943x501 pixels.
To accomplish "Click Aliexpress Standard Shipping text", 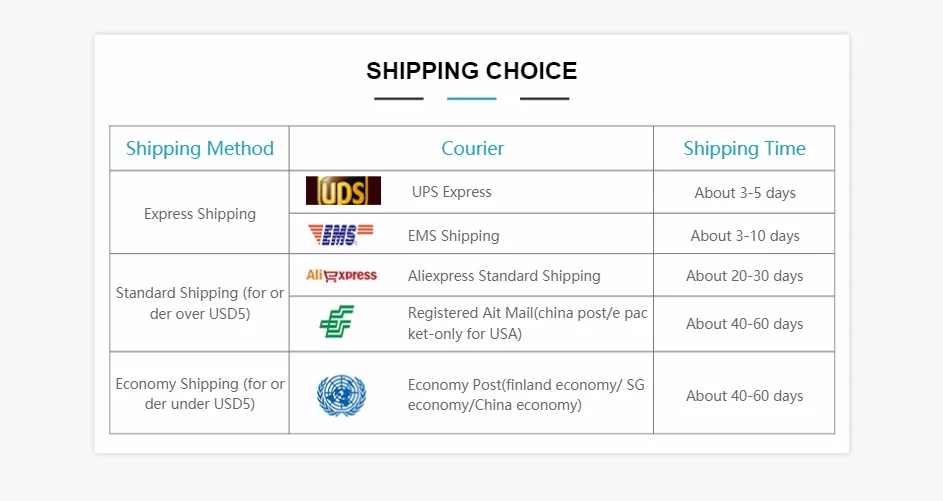I will (x=504, y=276).
